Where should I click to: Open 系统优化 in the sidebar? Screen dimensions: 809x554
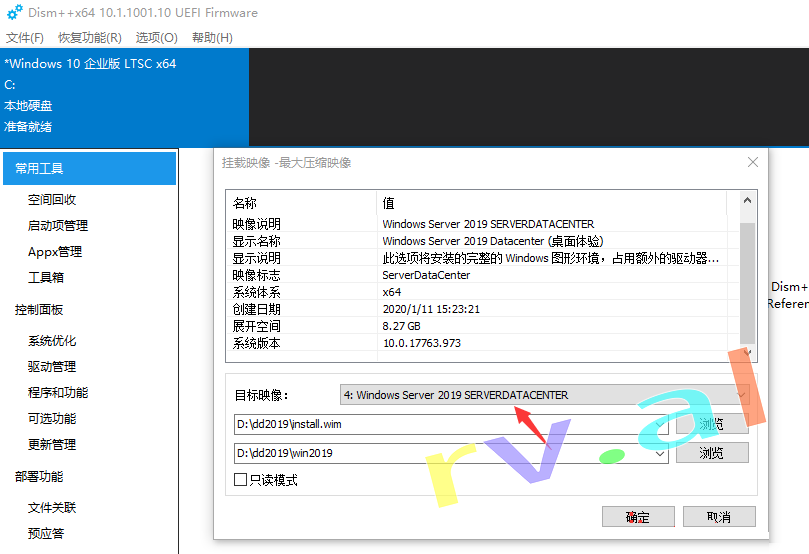click(x=52, y=341)
